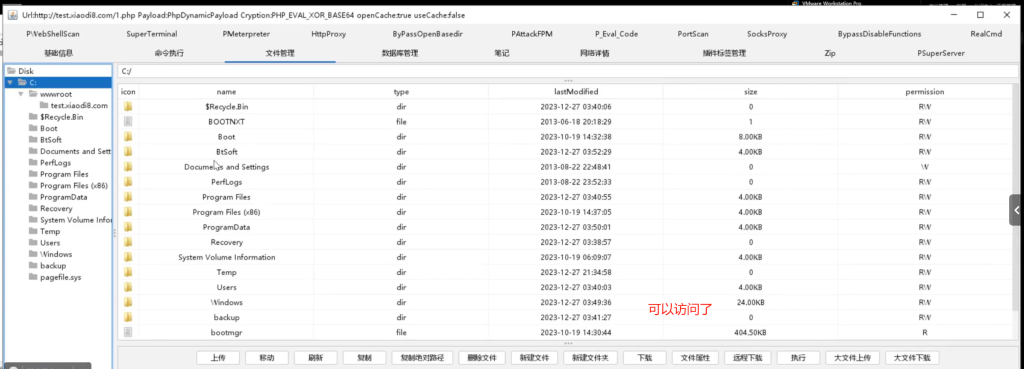The image size is (1024, 369).
Task: Click the folder icon of Boot row
Action: (x=128, y=137)
